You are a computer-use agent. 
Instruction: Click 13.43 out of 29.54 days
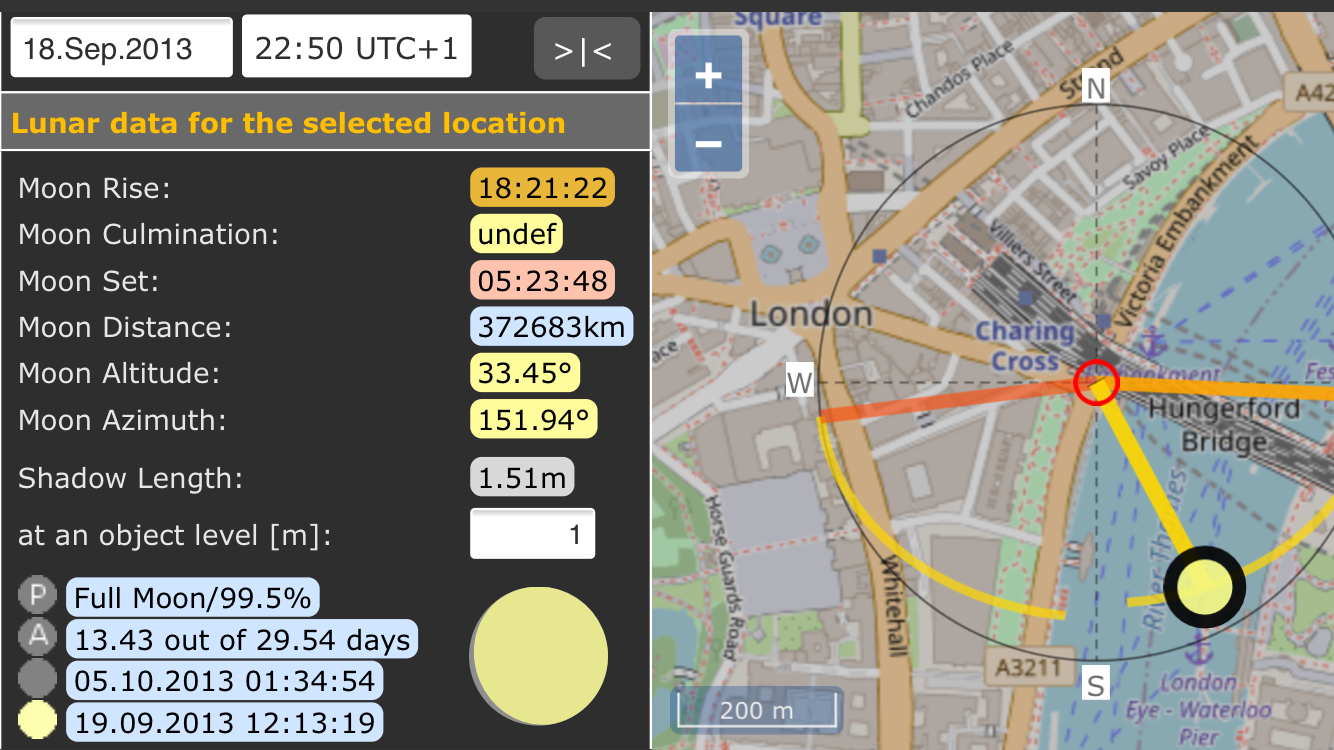point(242,639)
